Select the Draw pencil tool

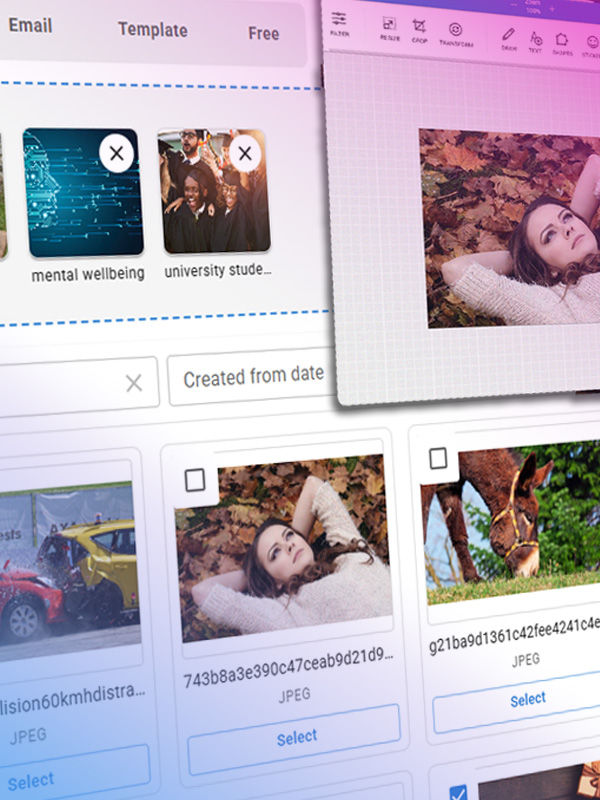click(x=508, y=39)
